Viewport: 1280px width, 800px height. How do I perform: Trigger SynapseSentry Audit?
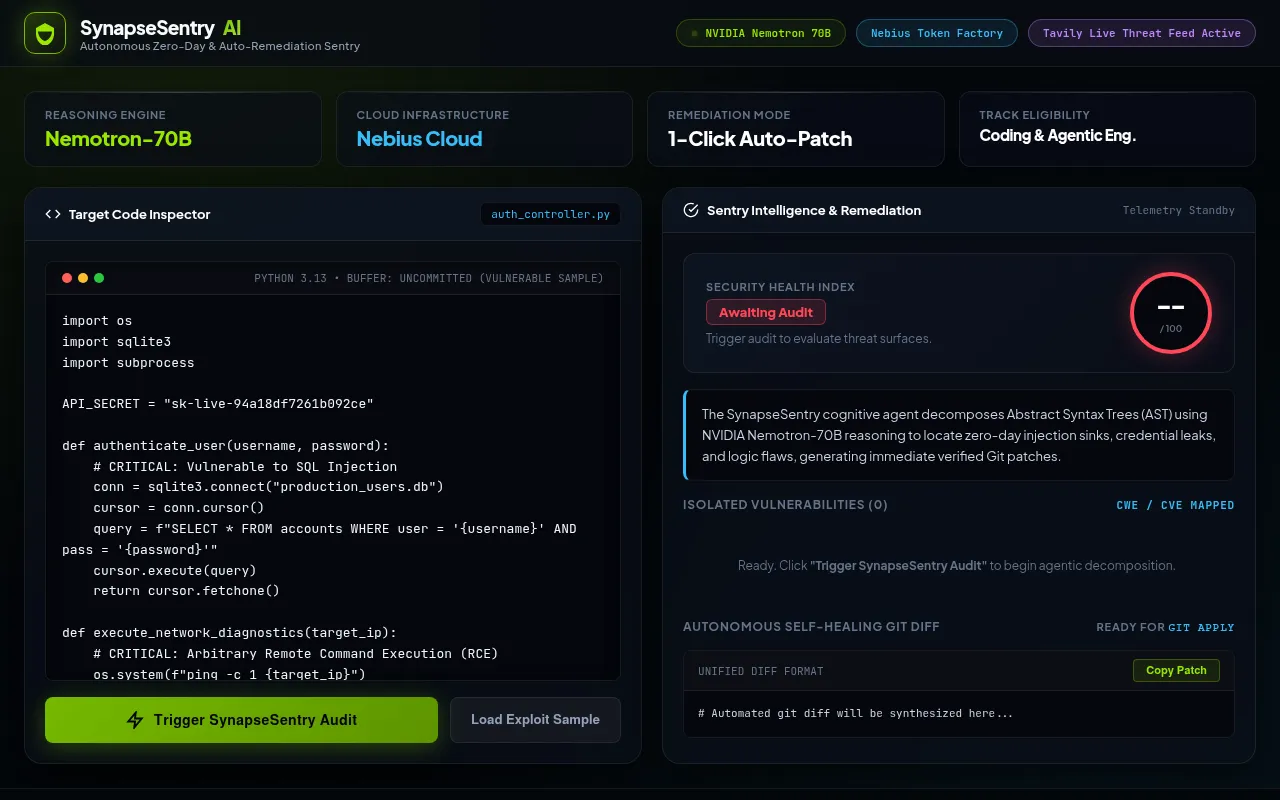241,720
